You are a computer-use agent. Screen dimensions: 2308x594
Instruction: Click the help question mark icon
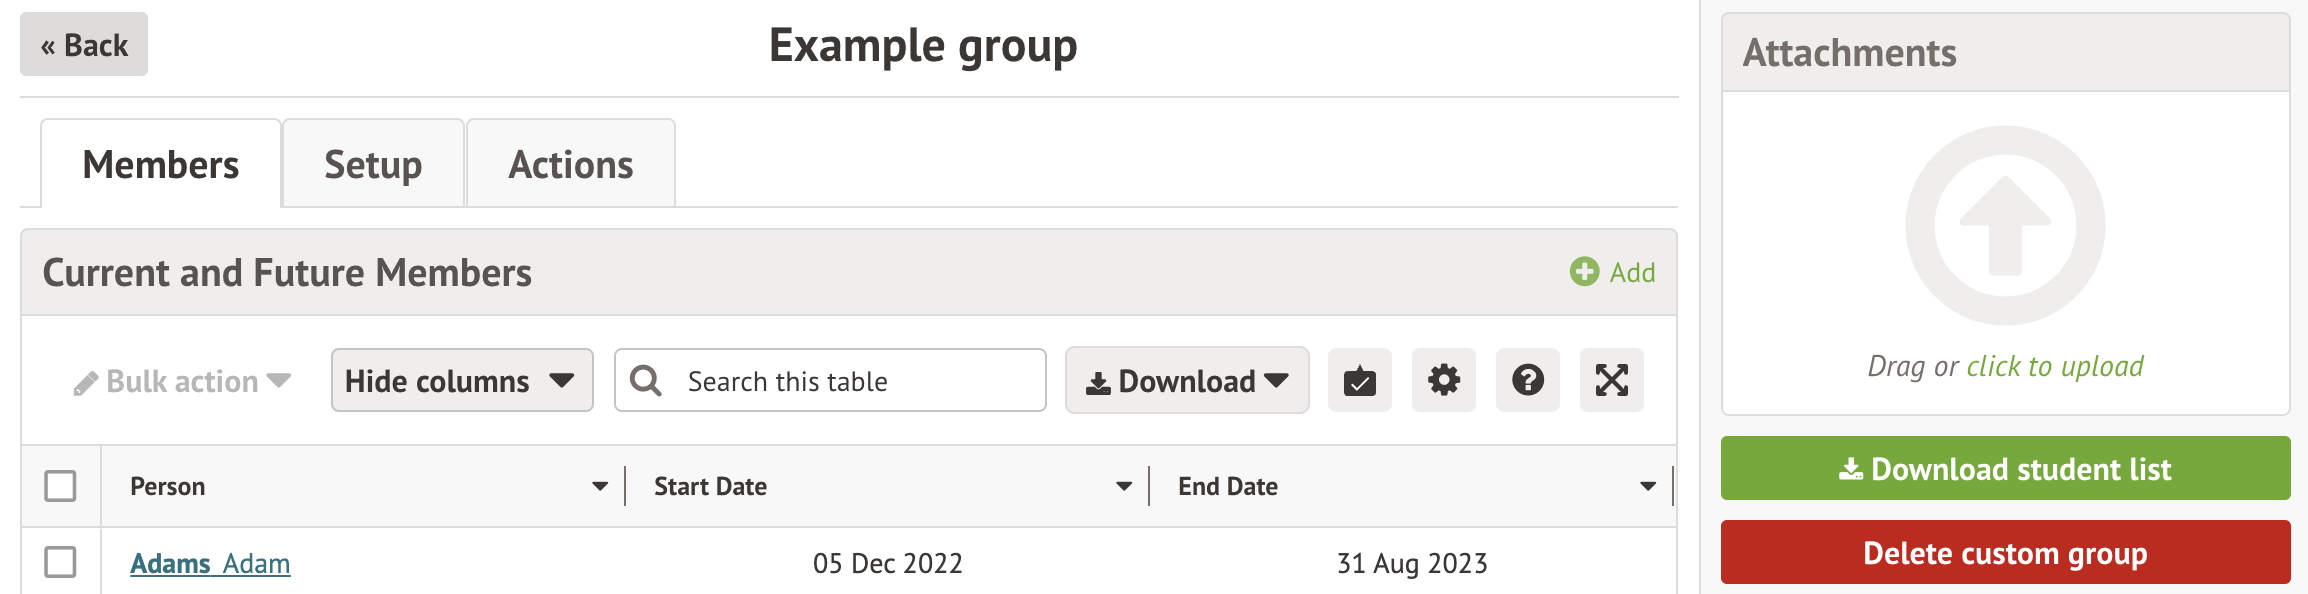(1527, 381)
